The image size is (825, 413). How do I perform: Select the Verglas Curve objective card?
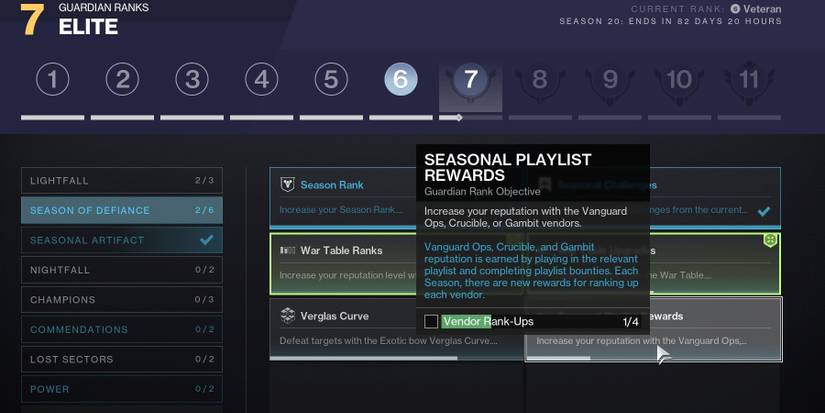(397, 329)
